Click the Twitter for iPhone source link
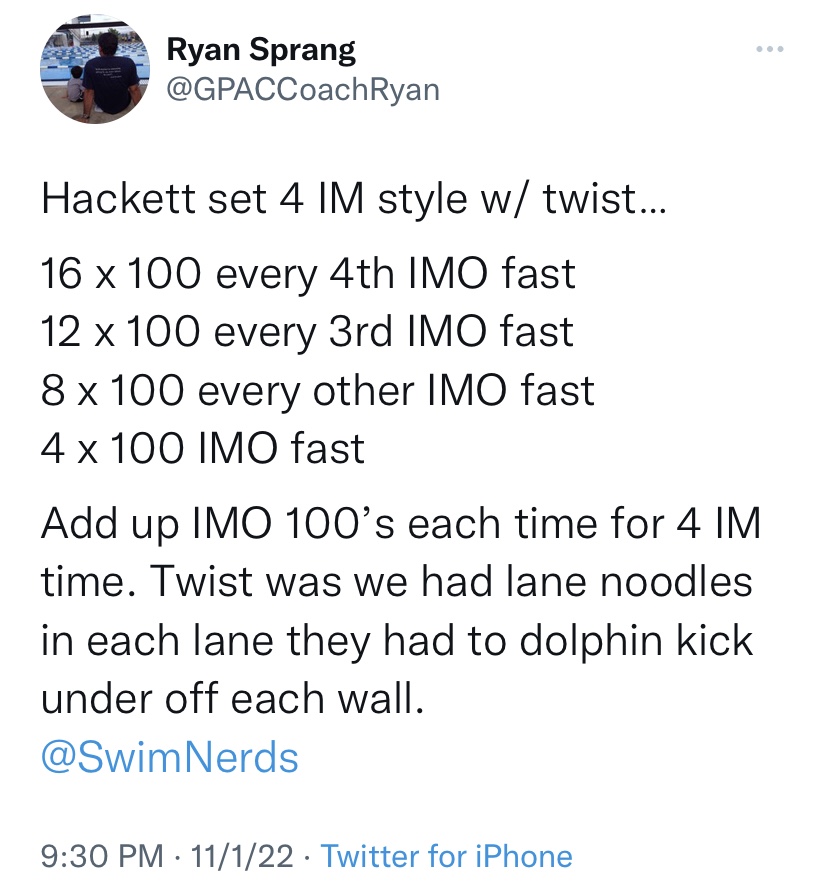Image resolution: width=828 pixels, height=891 pixels. tap(447, 856)
